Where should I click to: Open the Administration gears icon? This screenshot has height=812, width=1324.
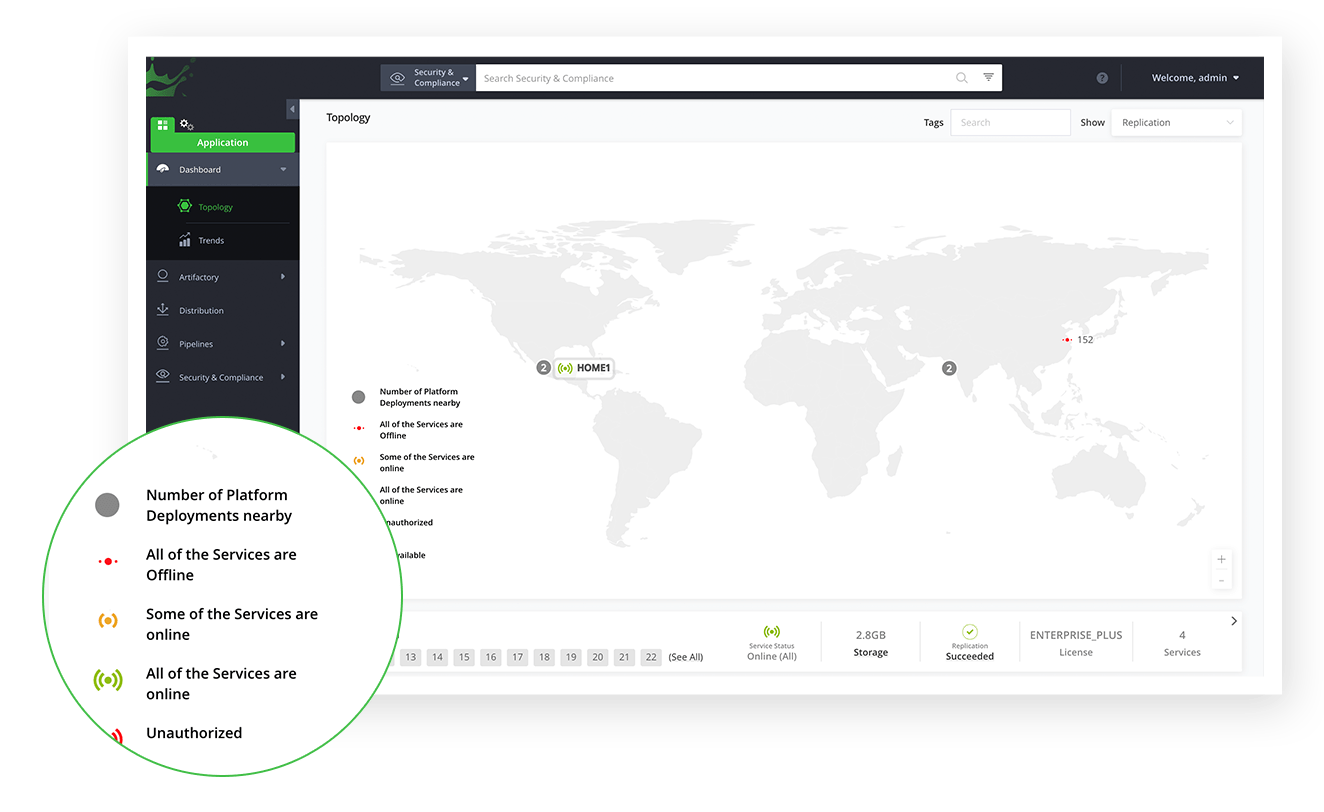[186, 125]
